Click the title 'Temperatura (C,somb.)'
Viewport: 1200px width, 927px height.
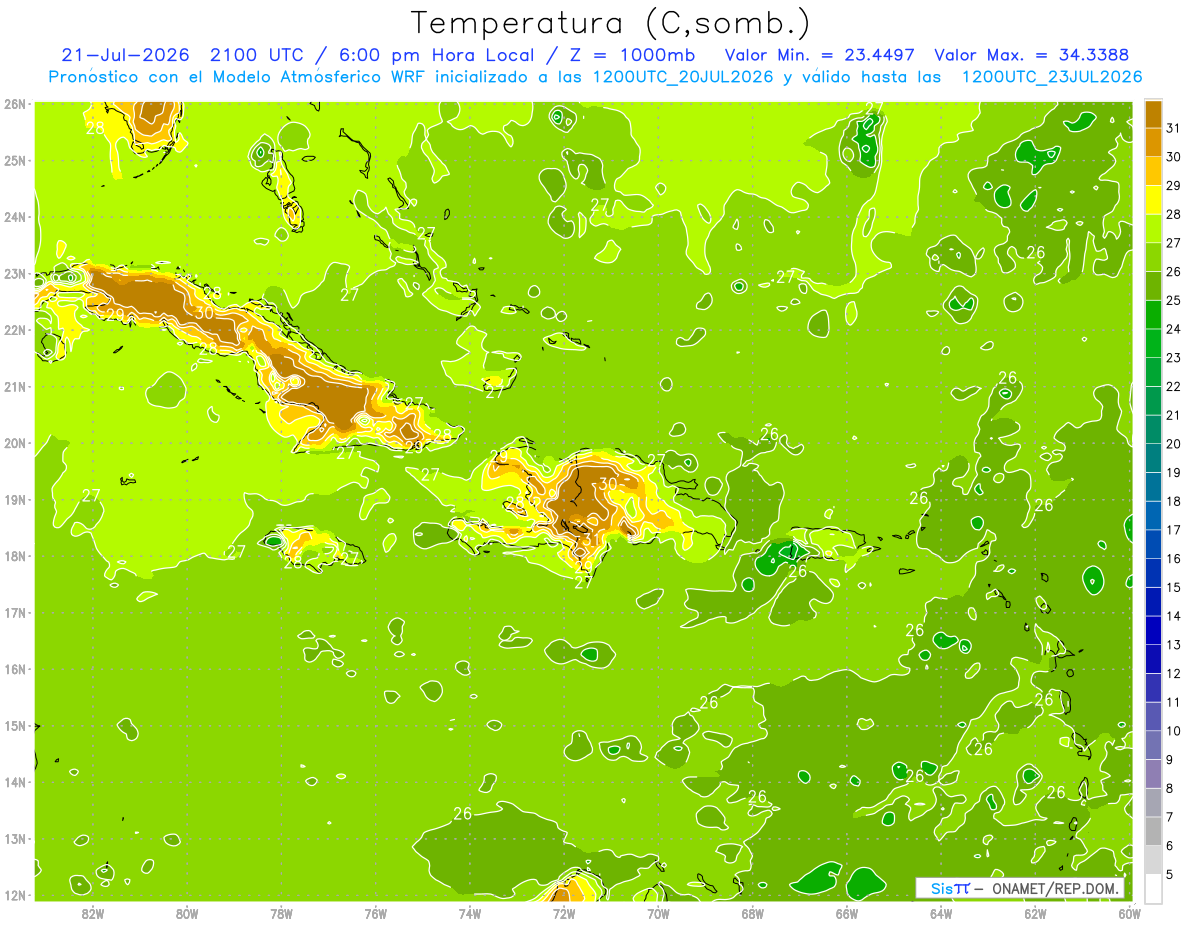(x=611, y=23)
